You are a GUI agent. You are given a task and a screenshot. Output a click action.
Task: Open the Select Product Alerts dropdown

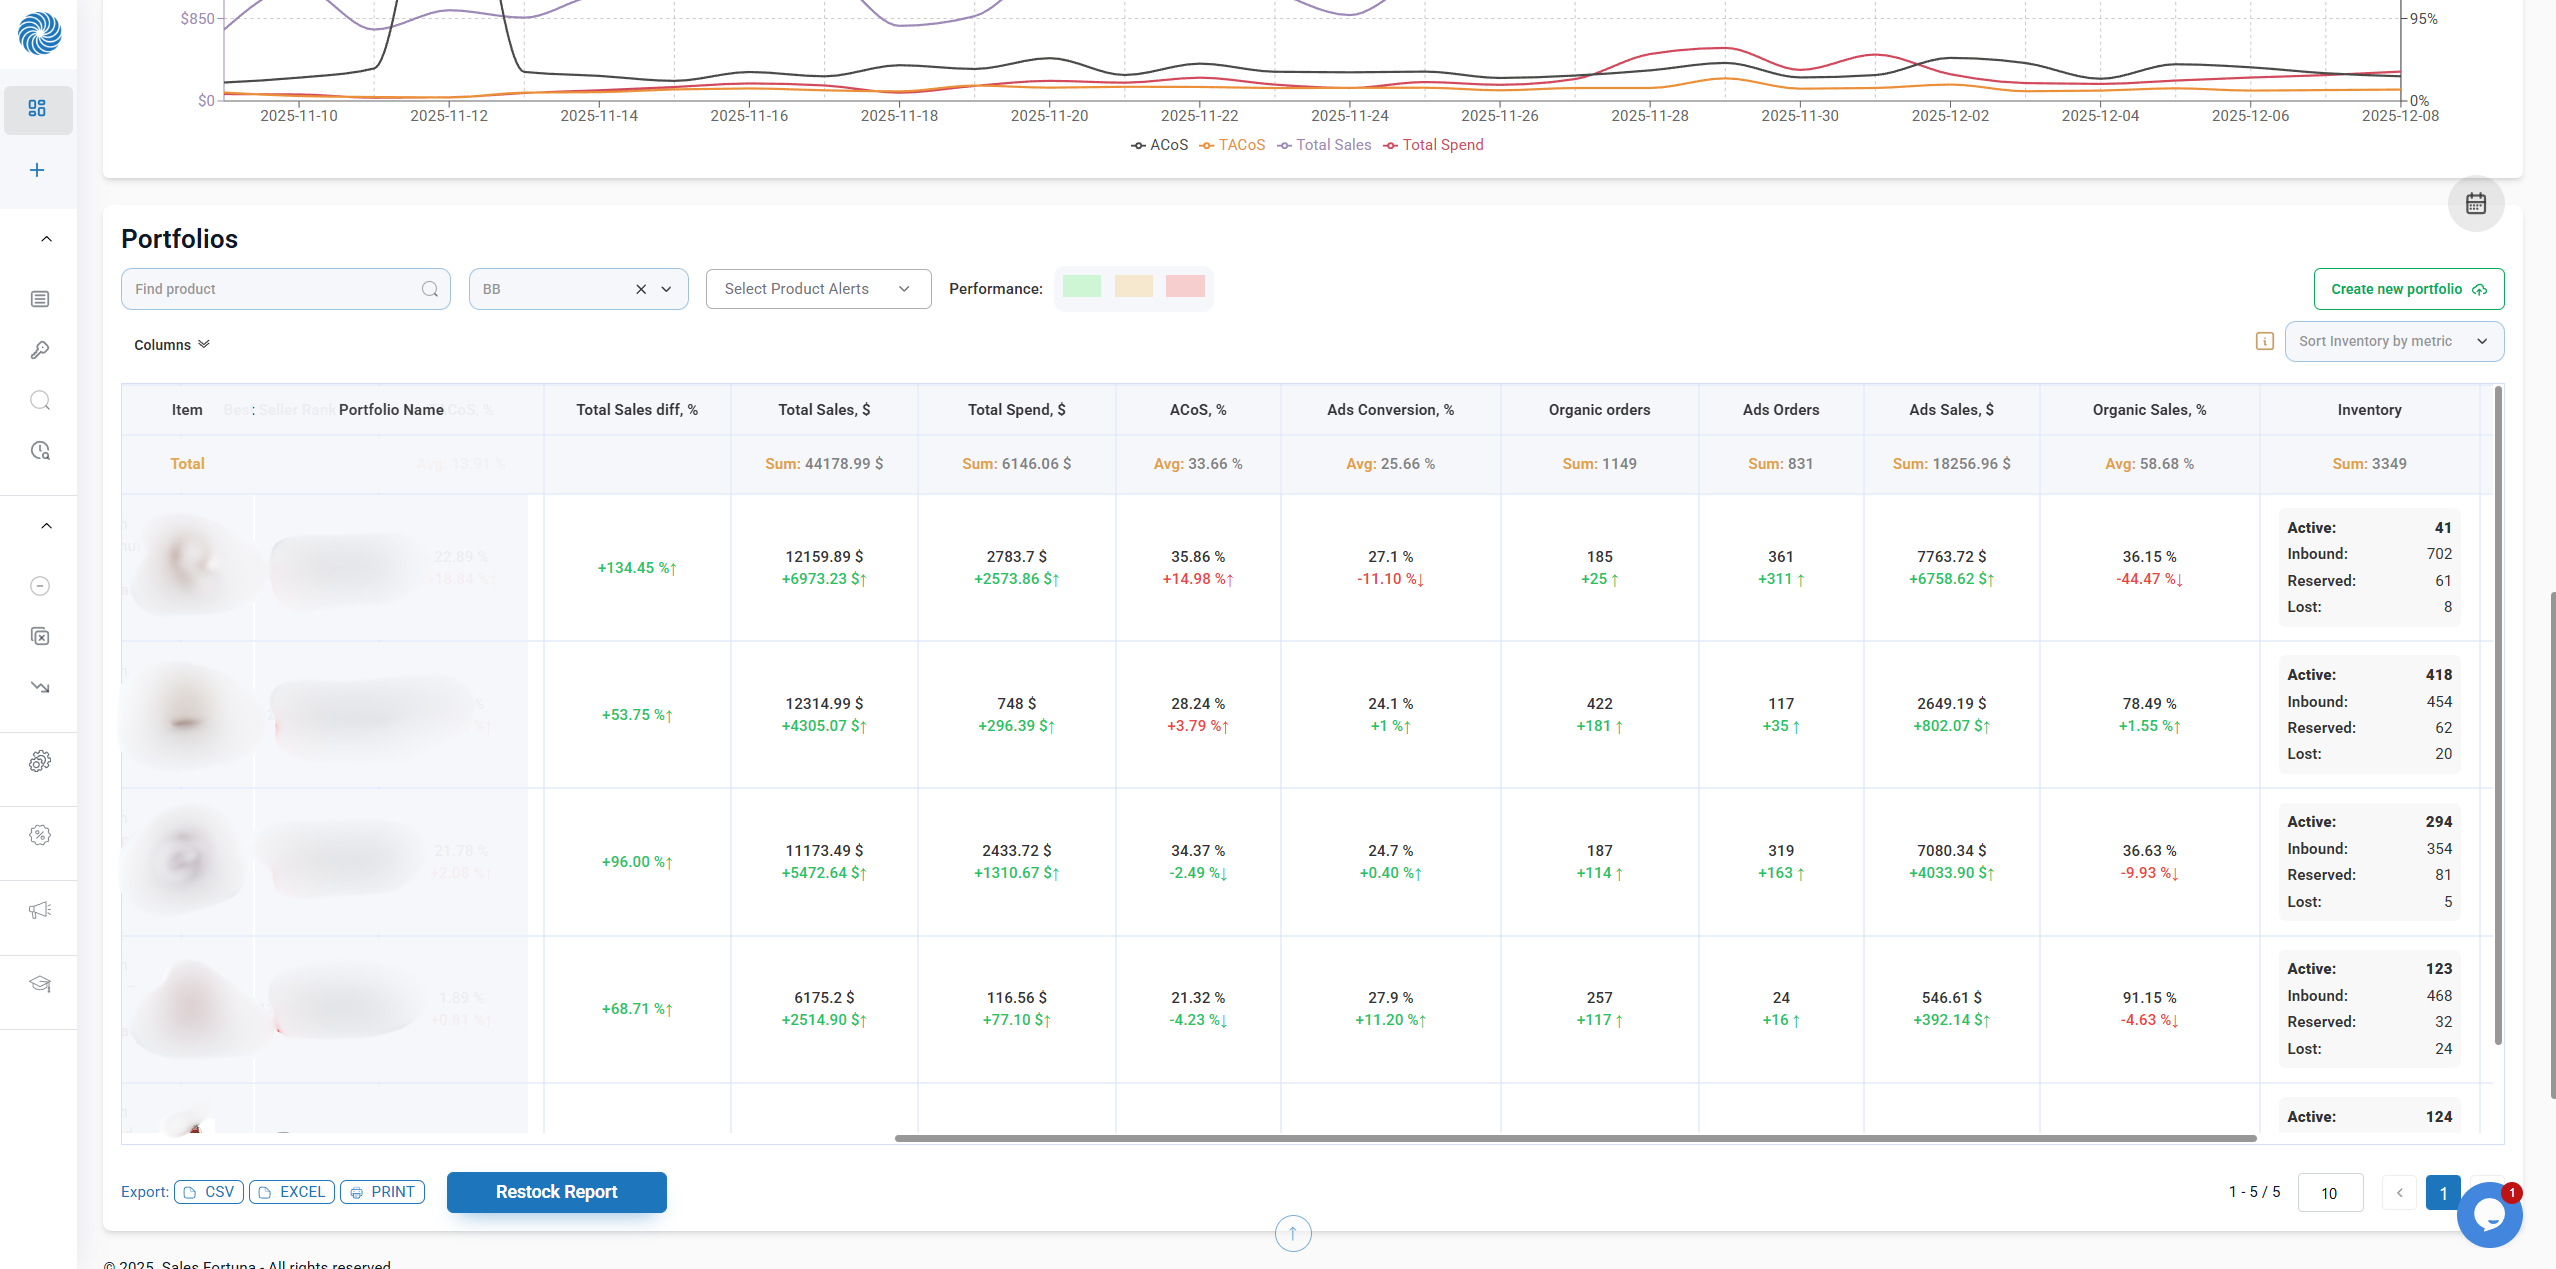(x=817, y=289)
